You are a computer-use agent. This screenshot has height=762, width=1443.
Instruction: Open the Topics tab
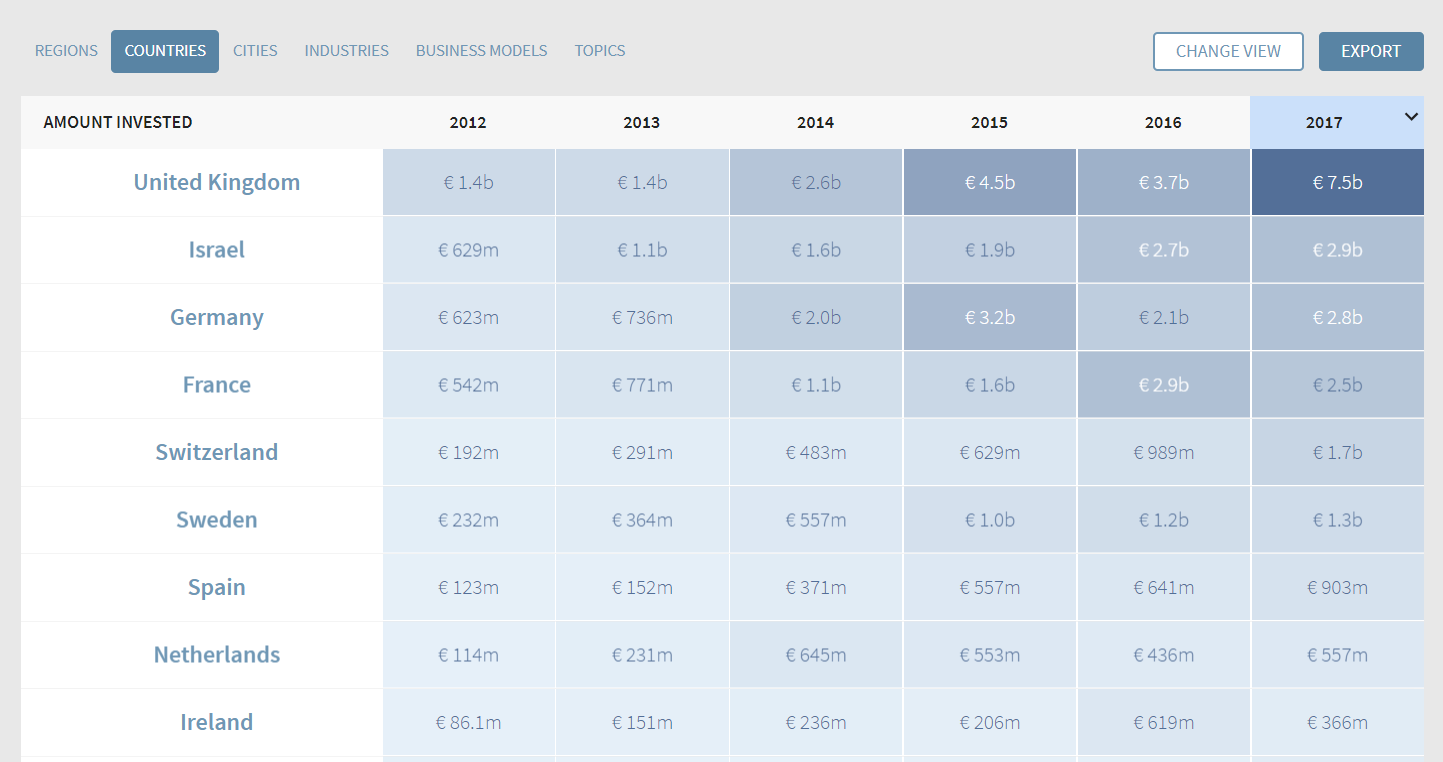point(599,51)
